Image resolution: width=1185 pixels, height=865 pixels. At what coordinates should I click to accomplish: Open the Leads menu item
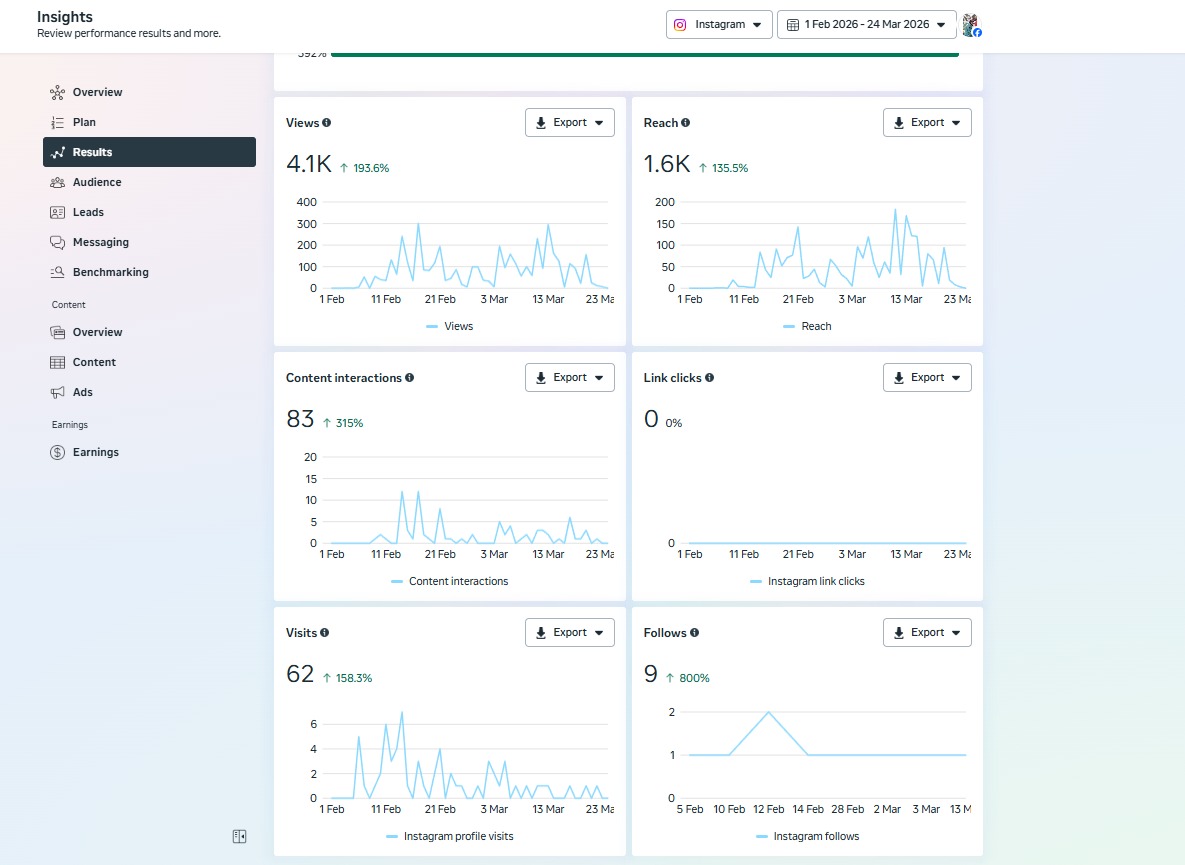(x=149, y=212)
